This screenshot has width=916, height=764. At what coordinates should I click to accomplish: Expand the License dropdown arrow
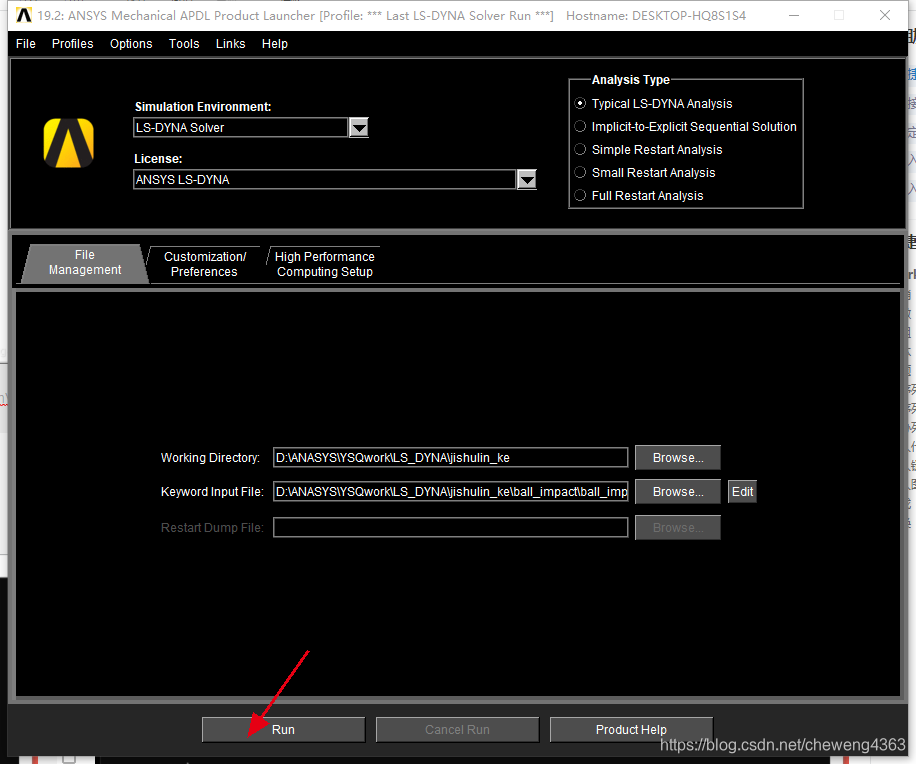point(527,179)
